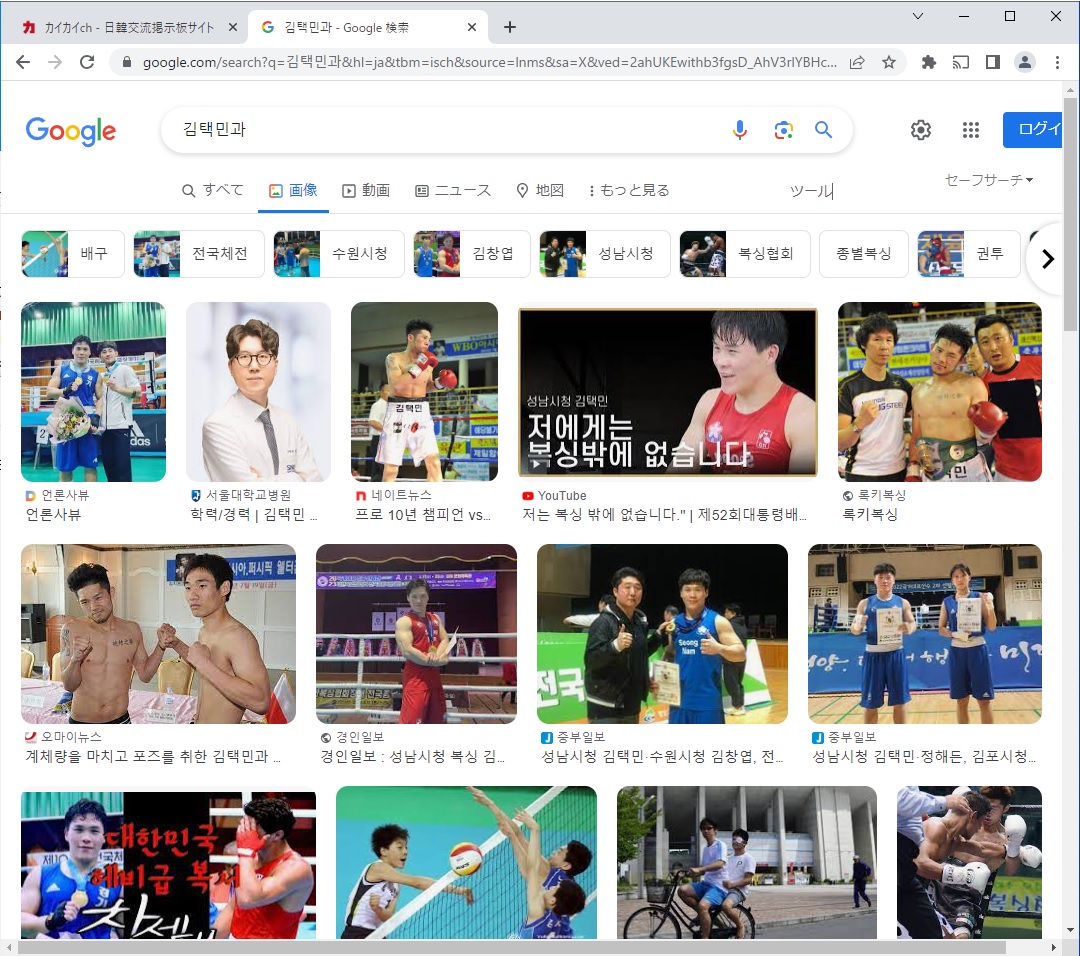The image size is (1080, 956).
Task: Open Google Lens image search
Action: click(x=783, y=130)
